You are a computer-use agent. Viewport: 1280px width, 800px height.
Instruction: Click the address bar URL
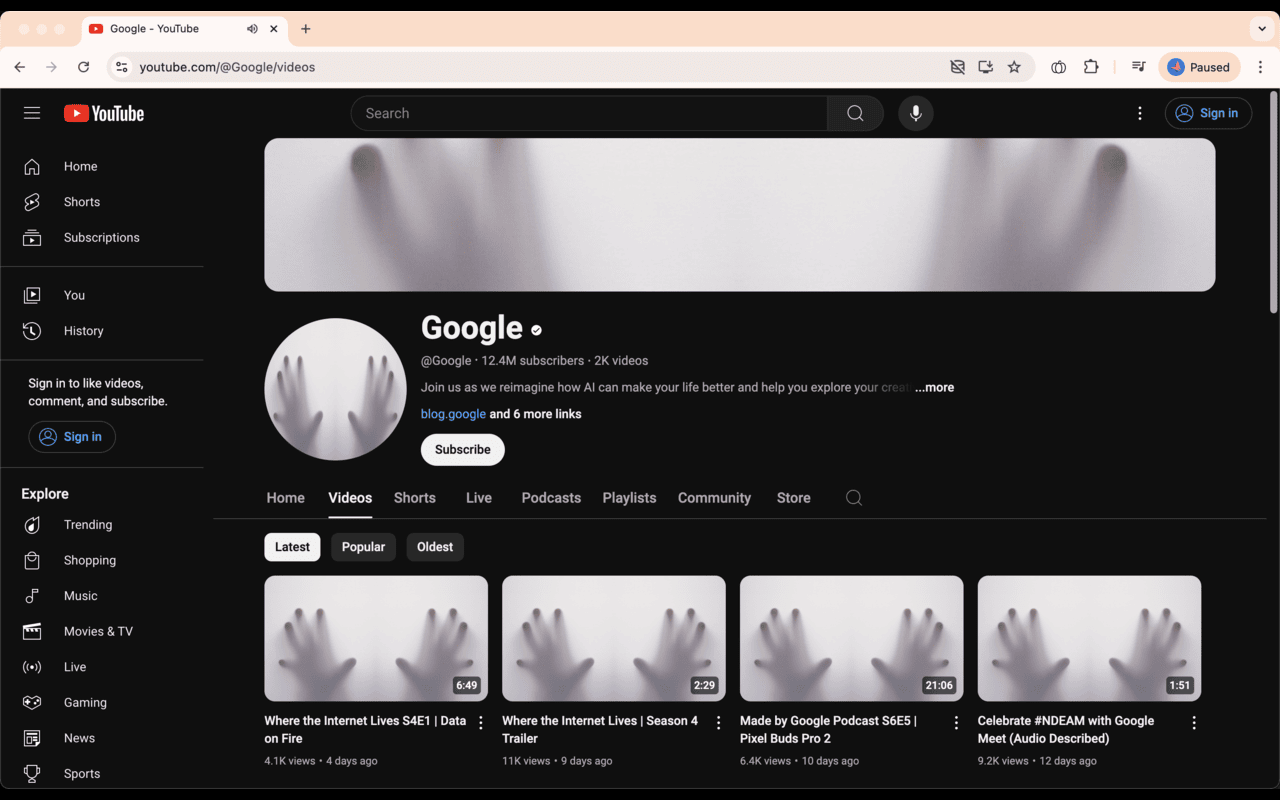click(x=227, y=67)
